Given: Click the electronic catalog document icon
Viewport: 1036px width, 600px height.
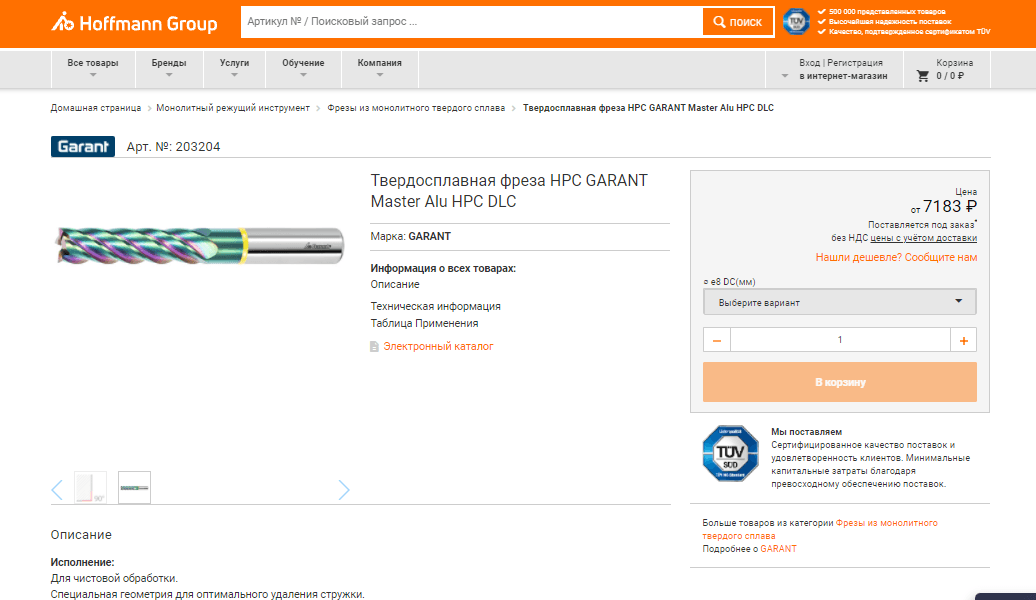Looking at the screenshot, I should pos(374,346).
